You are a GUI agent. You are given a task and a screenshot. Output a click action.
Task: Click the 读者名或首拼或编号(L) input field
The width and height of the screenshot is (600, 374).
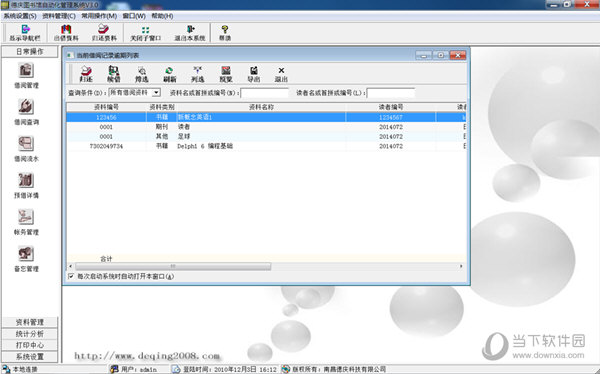391,93
